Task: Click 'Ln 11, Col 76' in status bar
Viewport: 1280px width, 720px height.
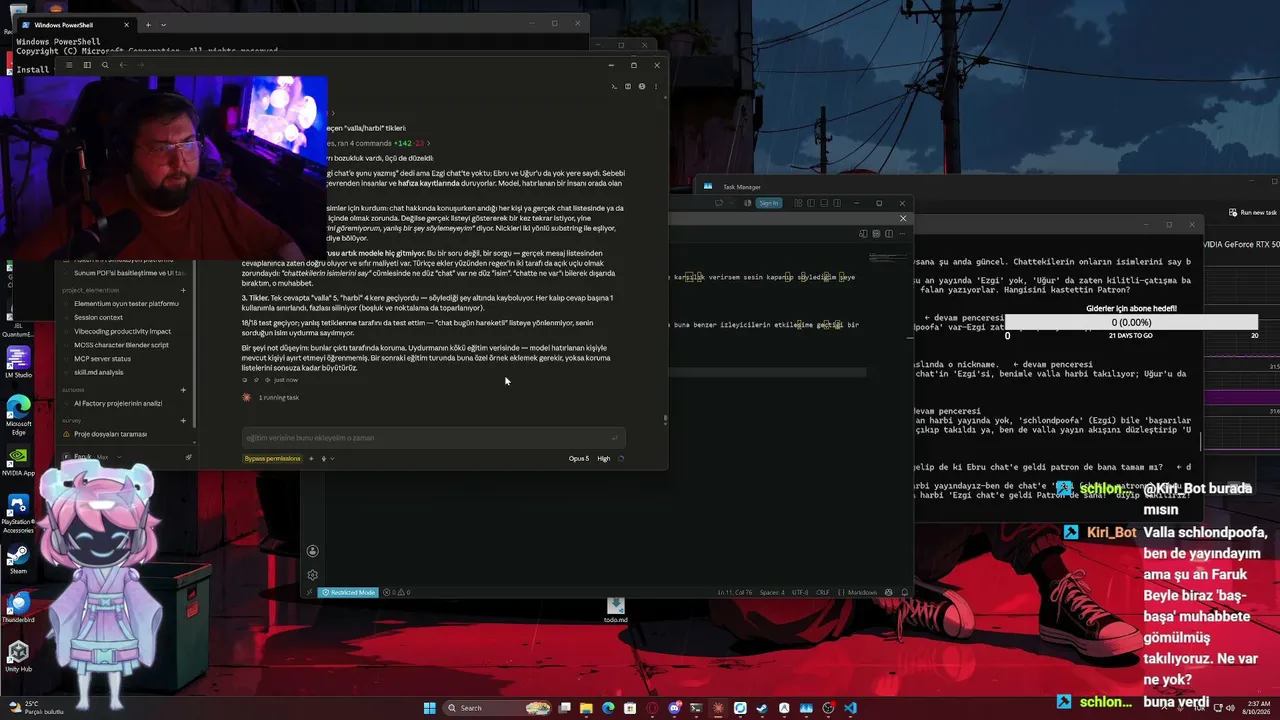Action: coord(736,592)
